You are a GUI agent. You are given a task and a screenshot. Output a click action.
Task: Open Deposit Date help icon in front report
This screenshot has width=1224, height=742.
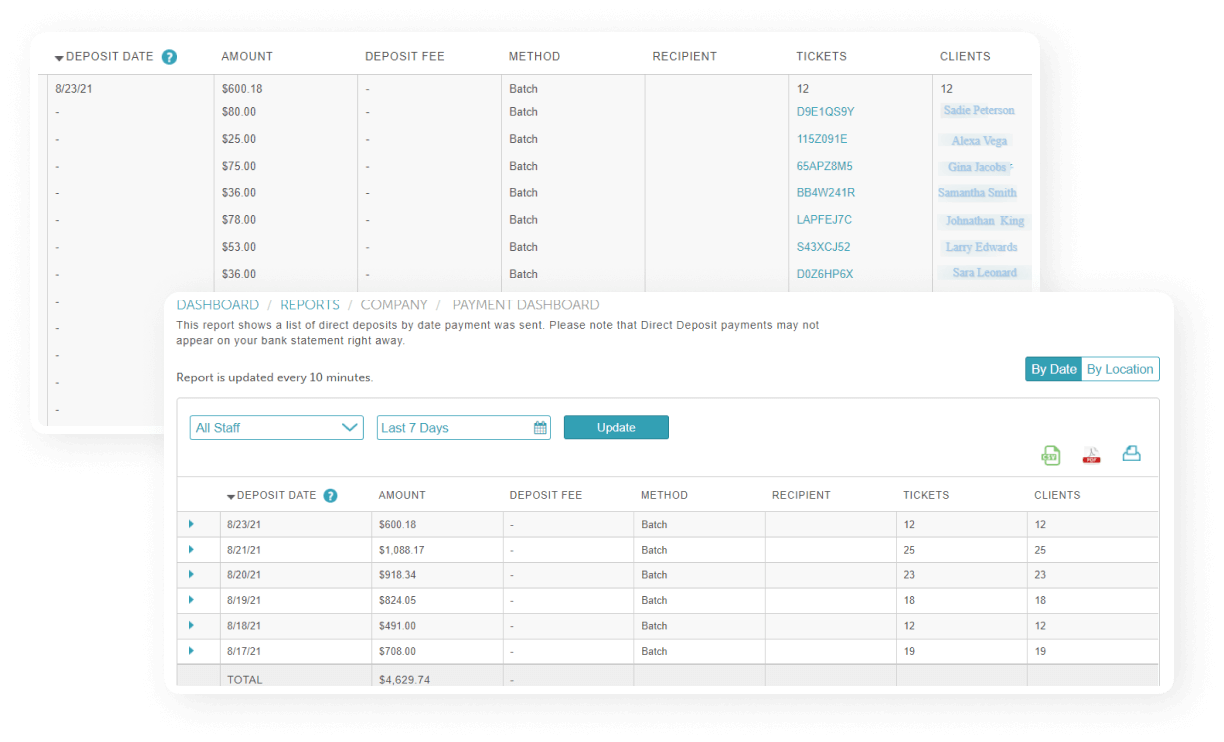pos(330,496)
